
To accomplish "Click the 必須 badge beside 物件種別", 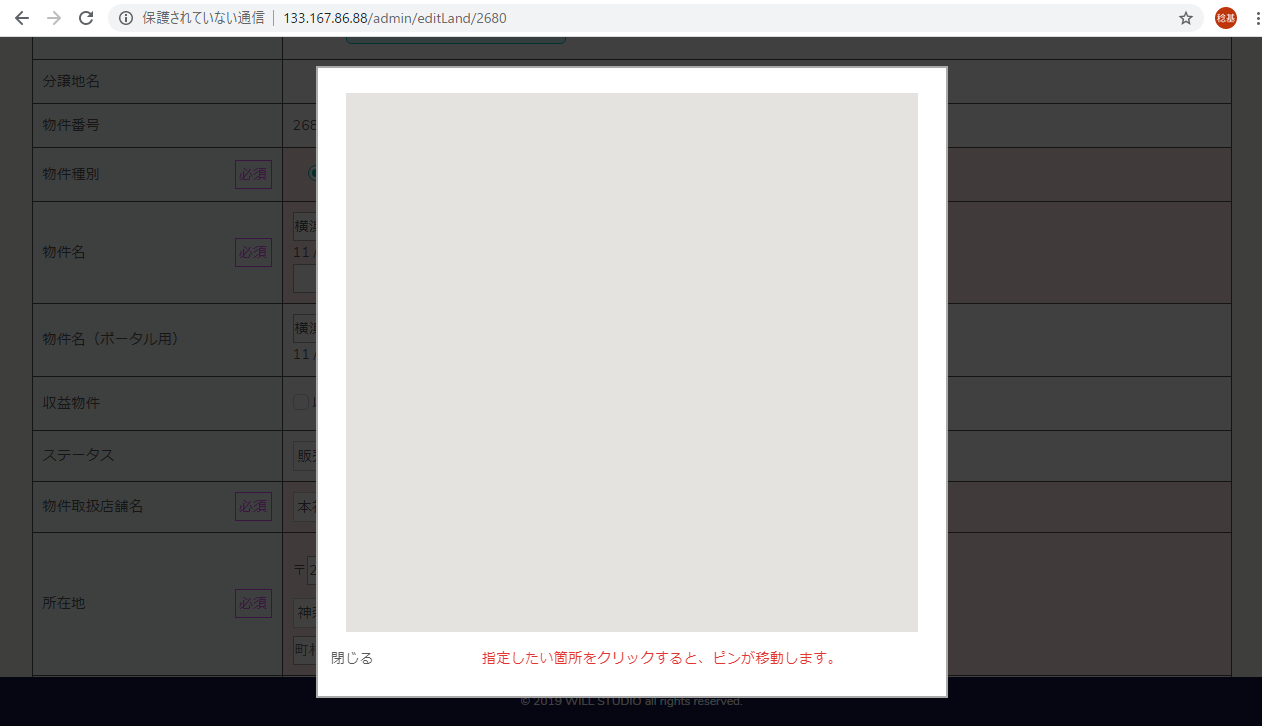I will (253, 174).
